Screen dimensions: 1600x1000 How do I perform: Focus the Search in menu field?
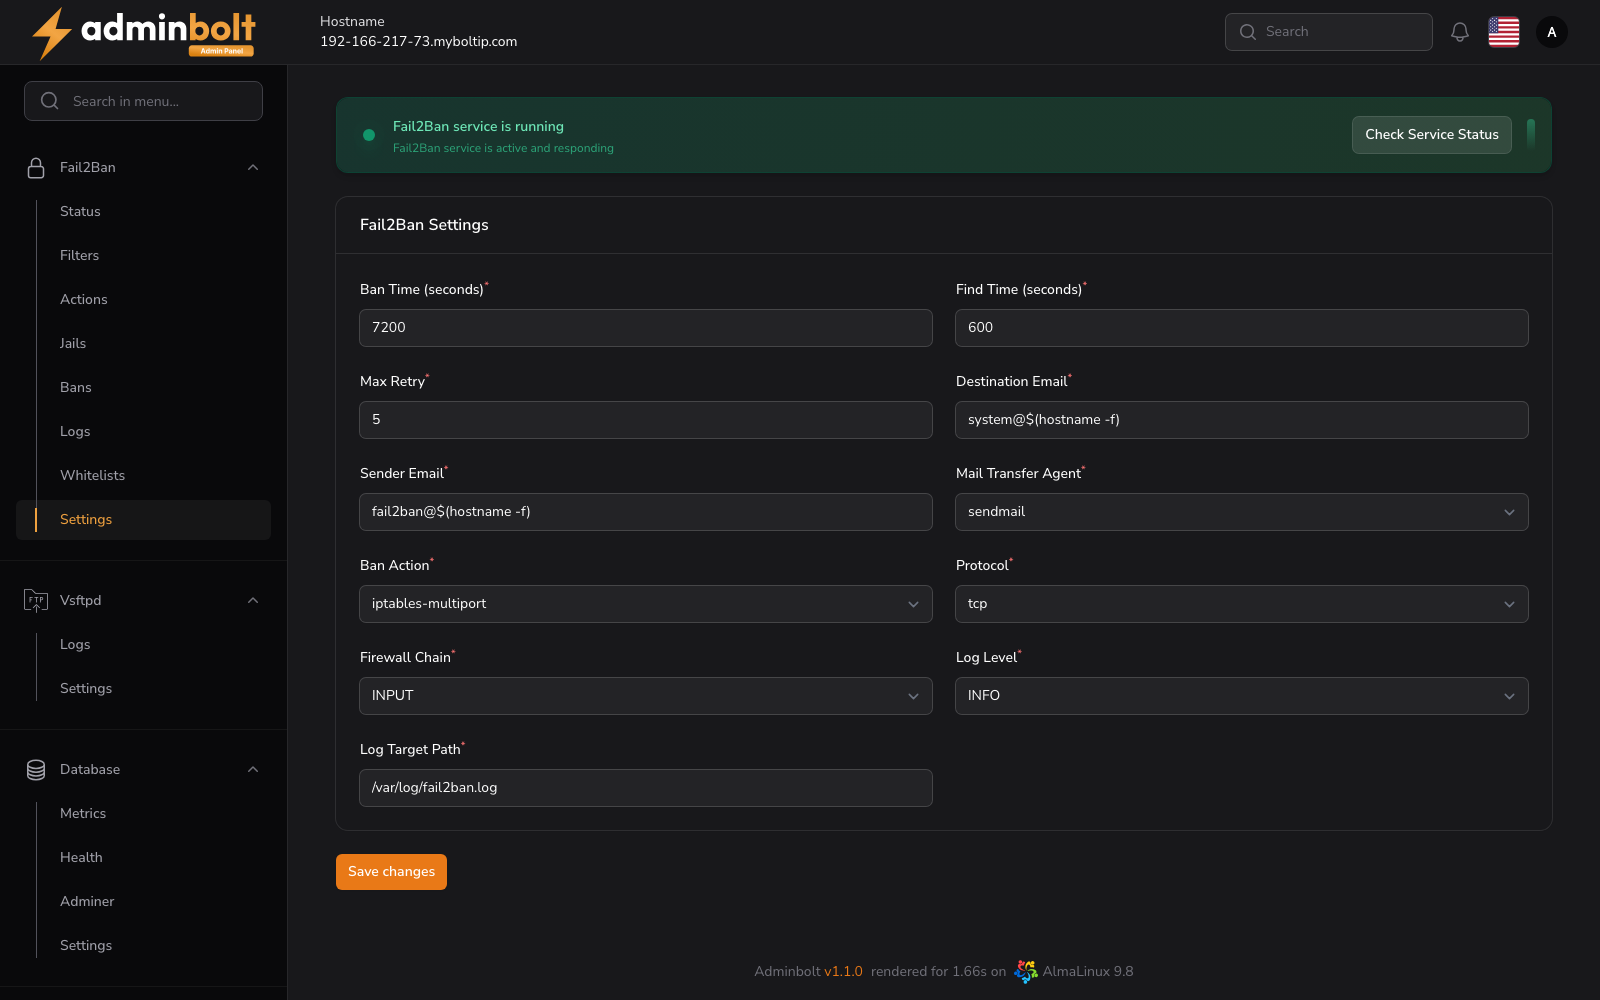tap(143, 101)
